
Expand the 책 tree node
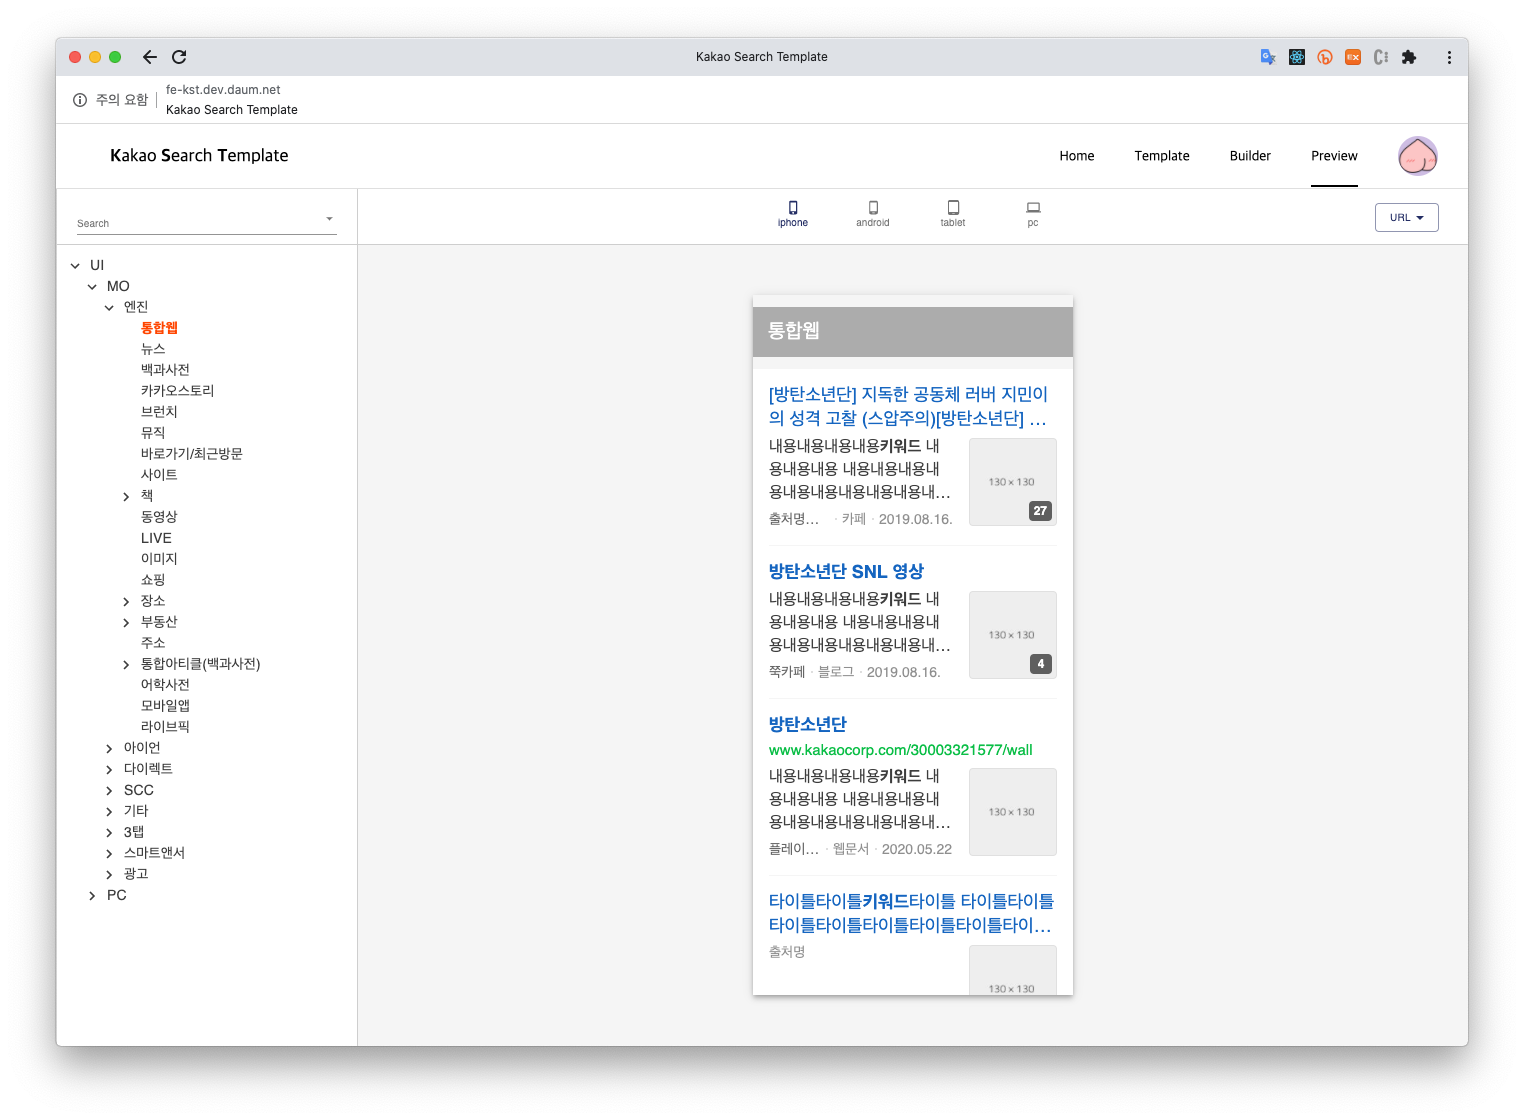(126, 497)
